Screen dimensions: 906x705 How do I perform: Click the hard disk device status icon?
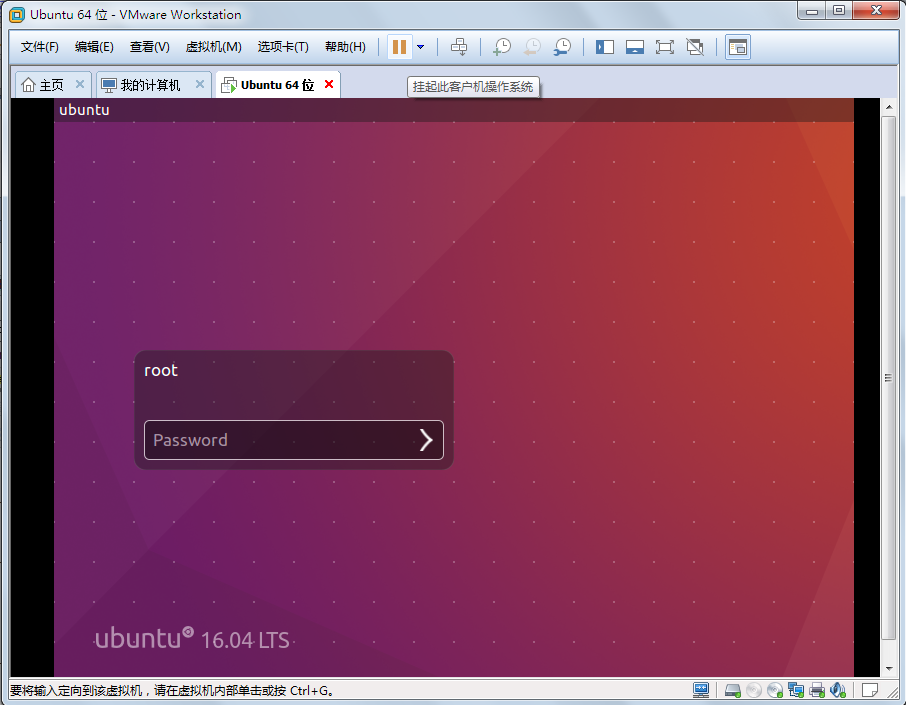733,690
